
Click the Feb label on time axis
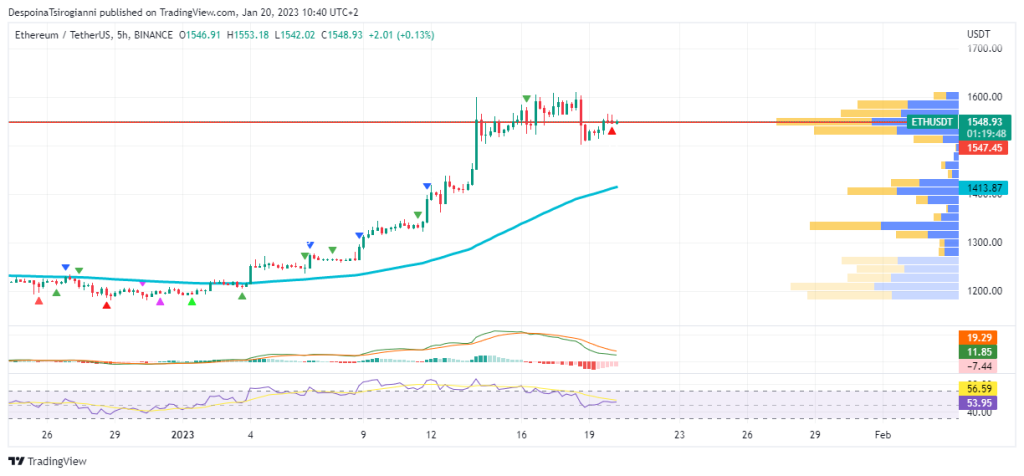[x=882, y=435]
